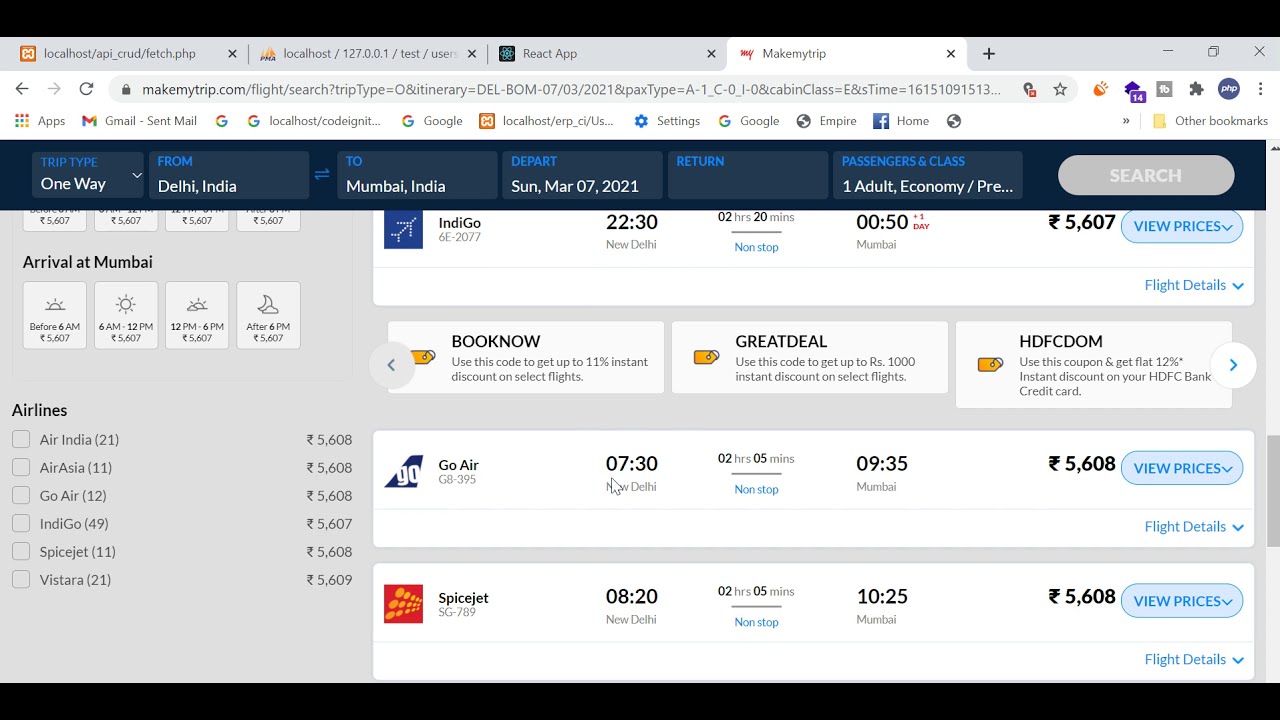Open the Empire bookmark
This screenshot has width=1280, height=720.
coord(826,121)
